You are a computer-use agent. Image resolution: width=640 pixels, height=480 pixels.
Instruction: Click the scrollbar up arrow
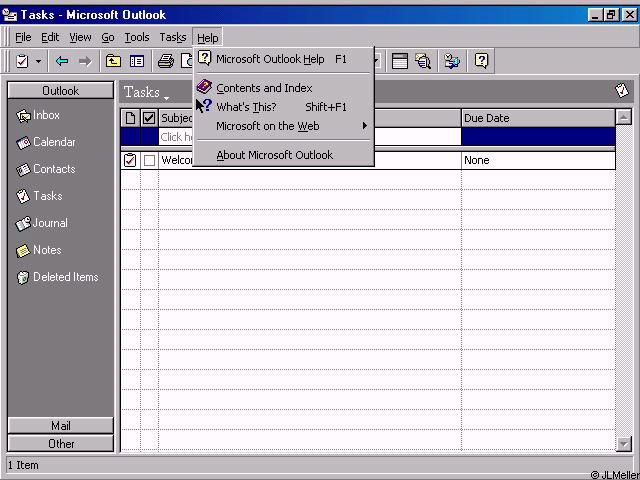point(624,118)
